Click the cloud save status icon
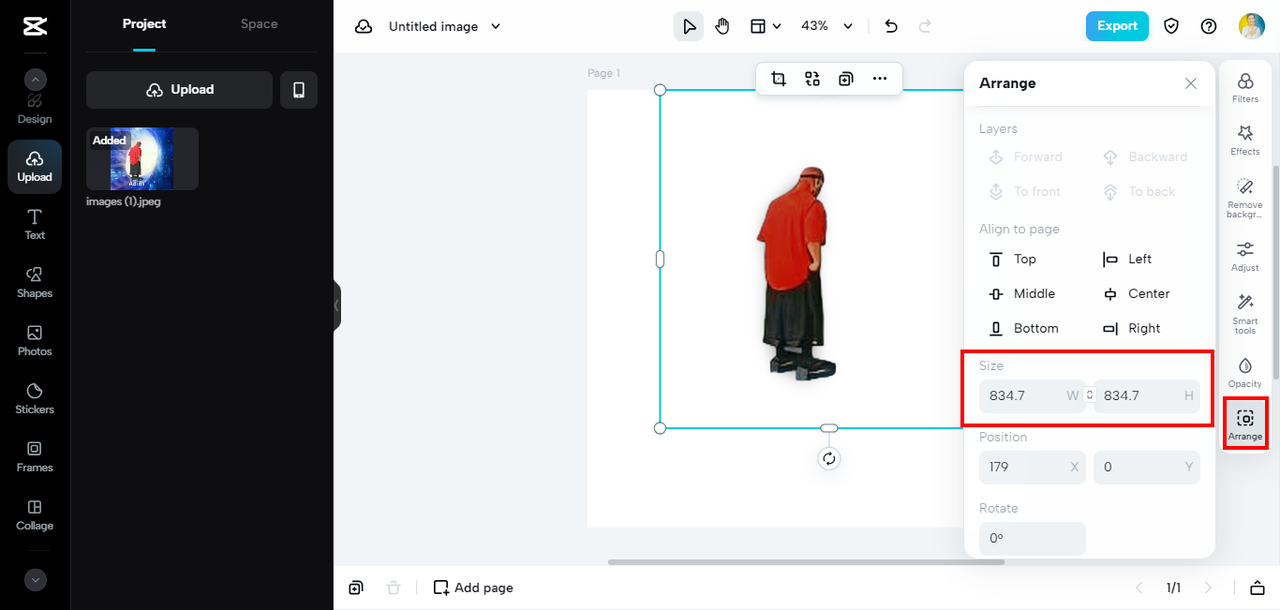 tap(364, 26)
